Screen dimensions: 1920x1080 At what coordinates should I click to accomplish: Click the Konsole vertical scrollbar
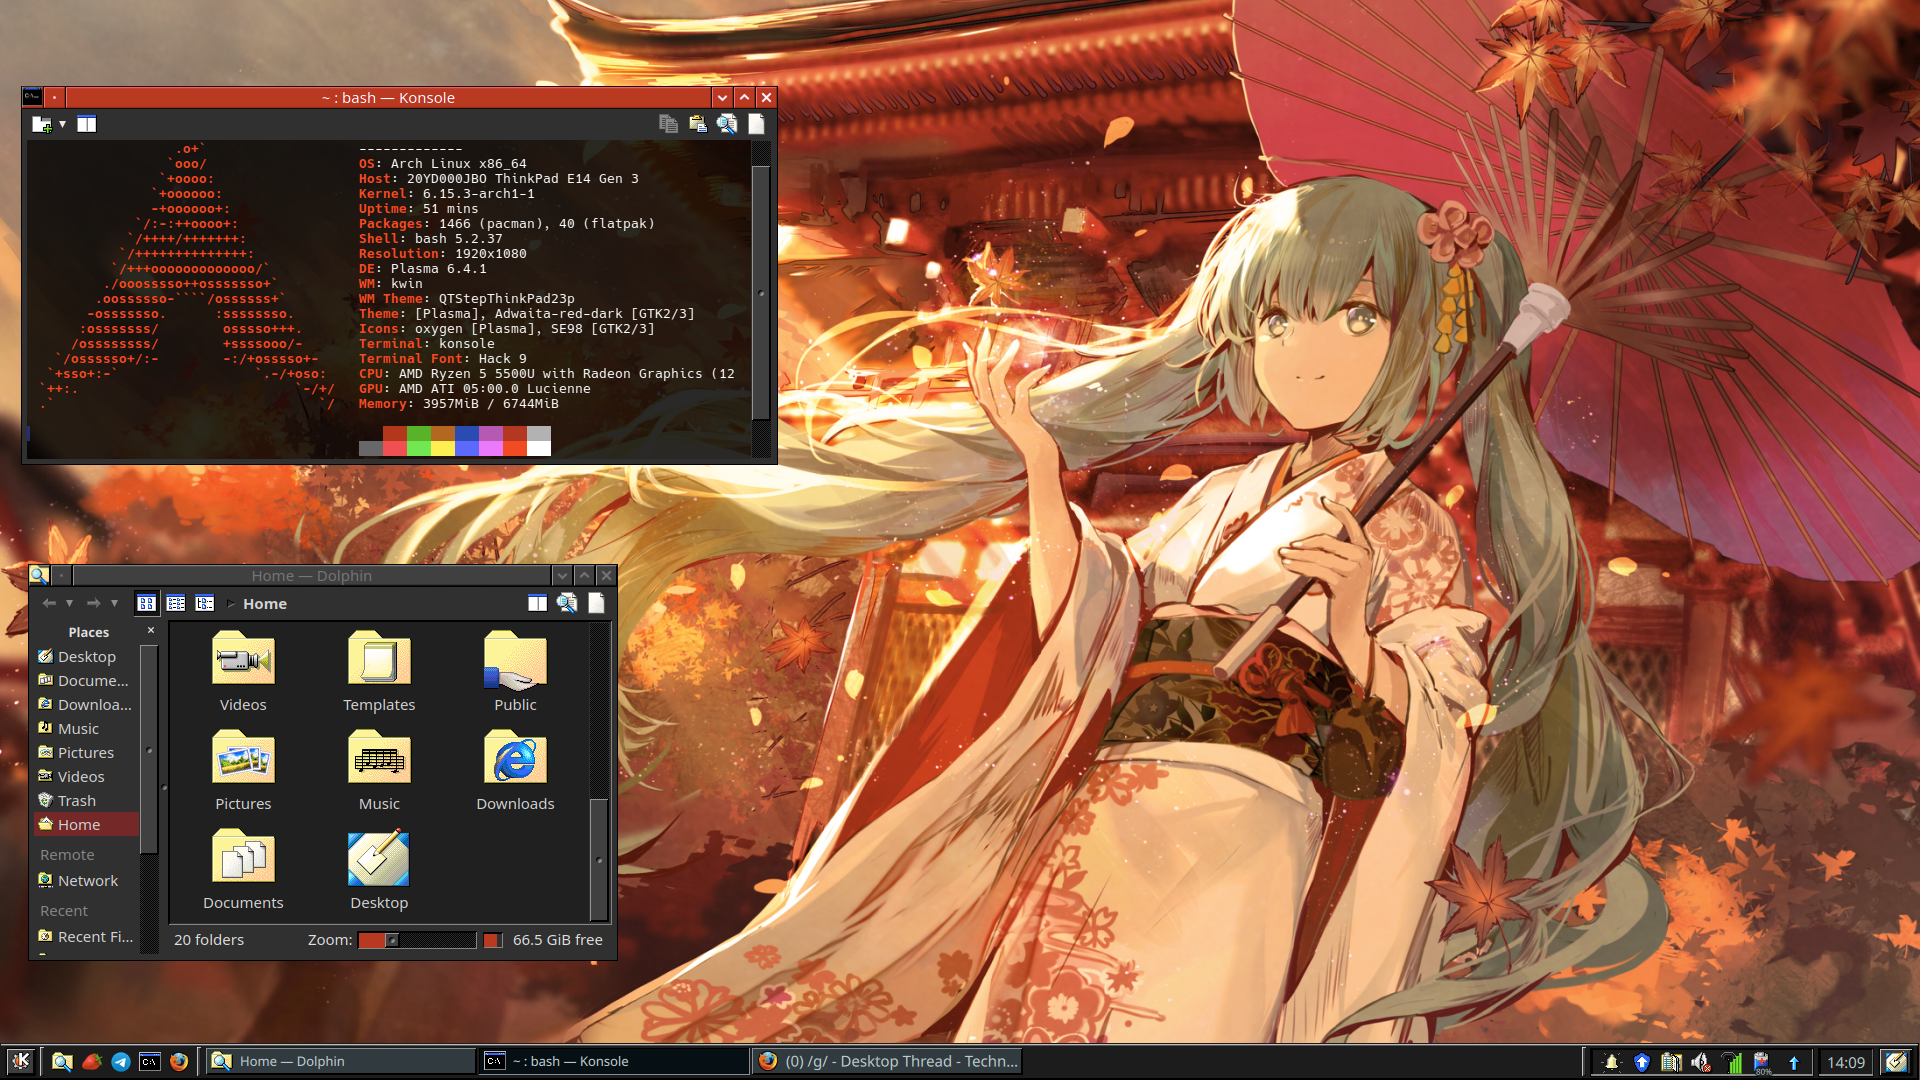point(761,293)
